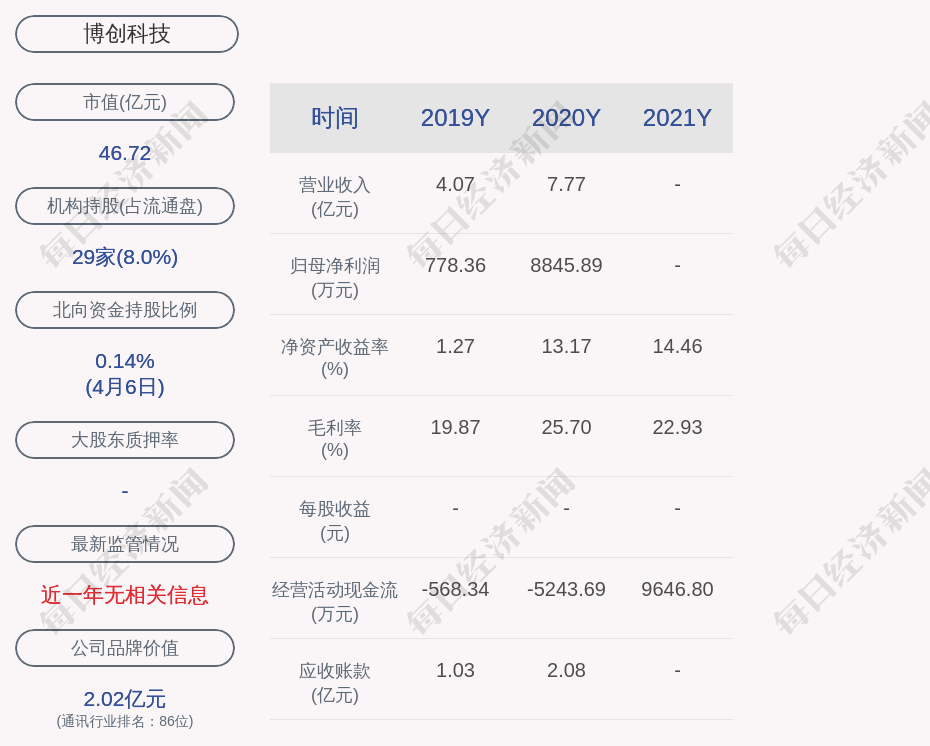Select the 最新监管情况 pill
The width and height of the screenshot is (930, 746).
tap(125, 544)
